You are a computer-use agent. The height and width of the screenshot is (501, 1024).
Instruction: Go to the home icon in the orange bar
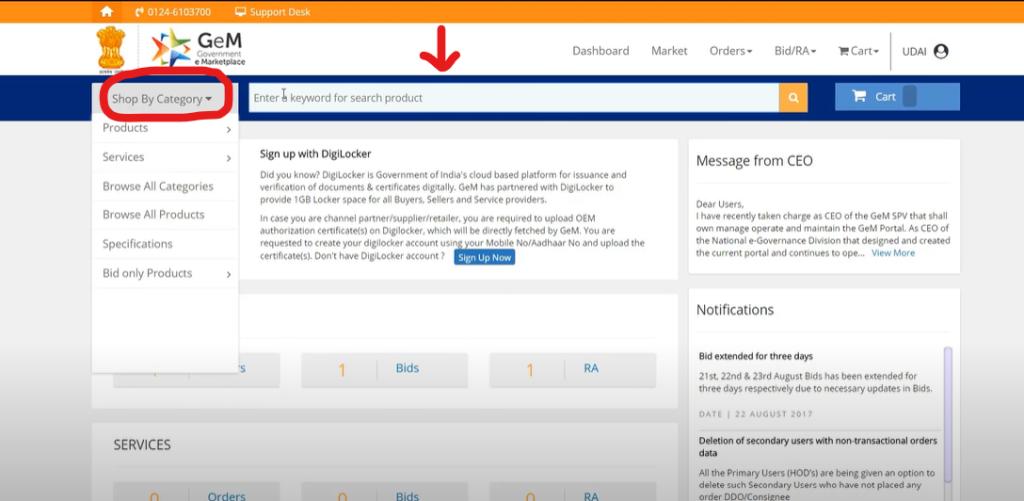coord(106,12)
